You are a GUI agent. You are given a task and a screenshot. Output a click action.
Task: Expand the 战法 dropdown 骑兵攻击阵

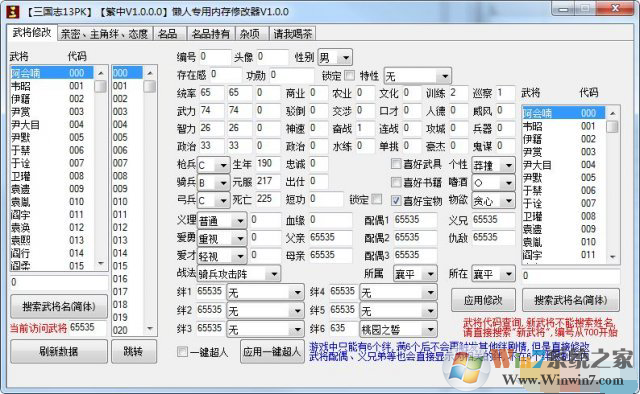(x=239, y=274)
